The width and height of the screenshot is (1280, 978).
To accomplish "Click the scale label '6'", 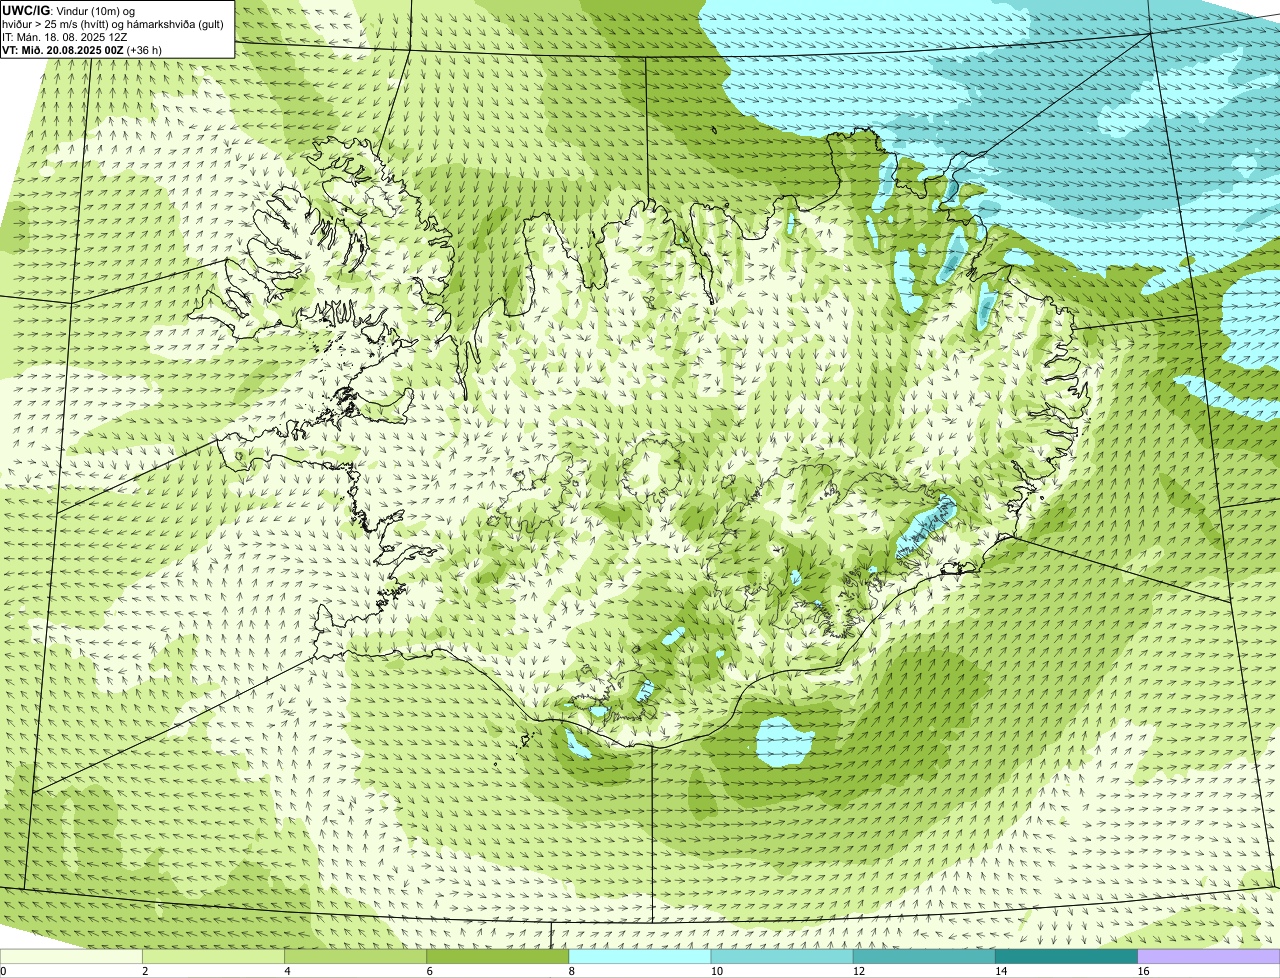I will (x=429, y=971).
